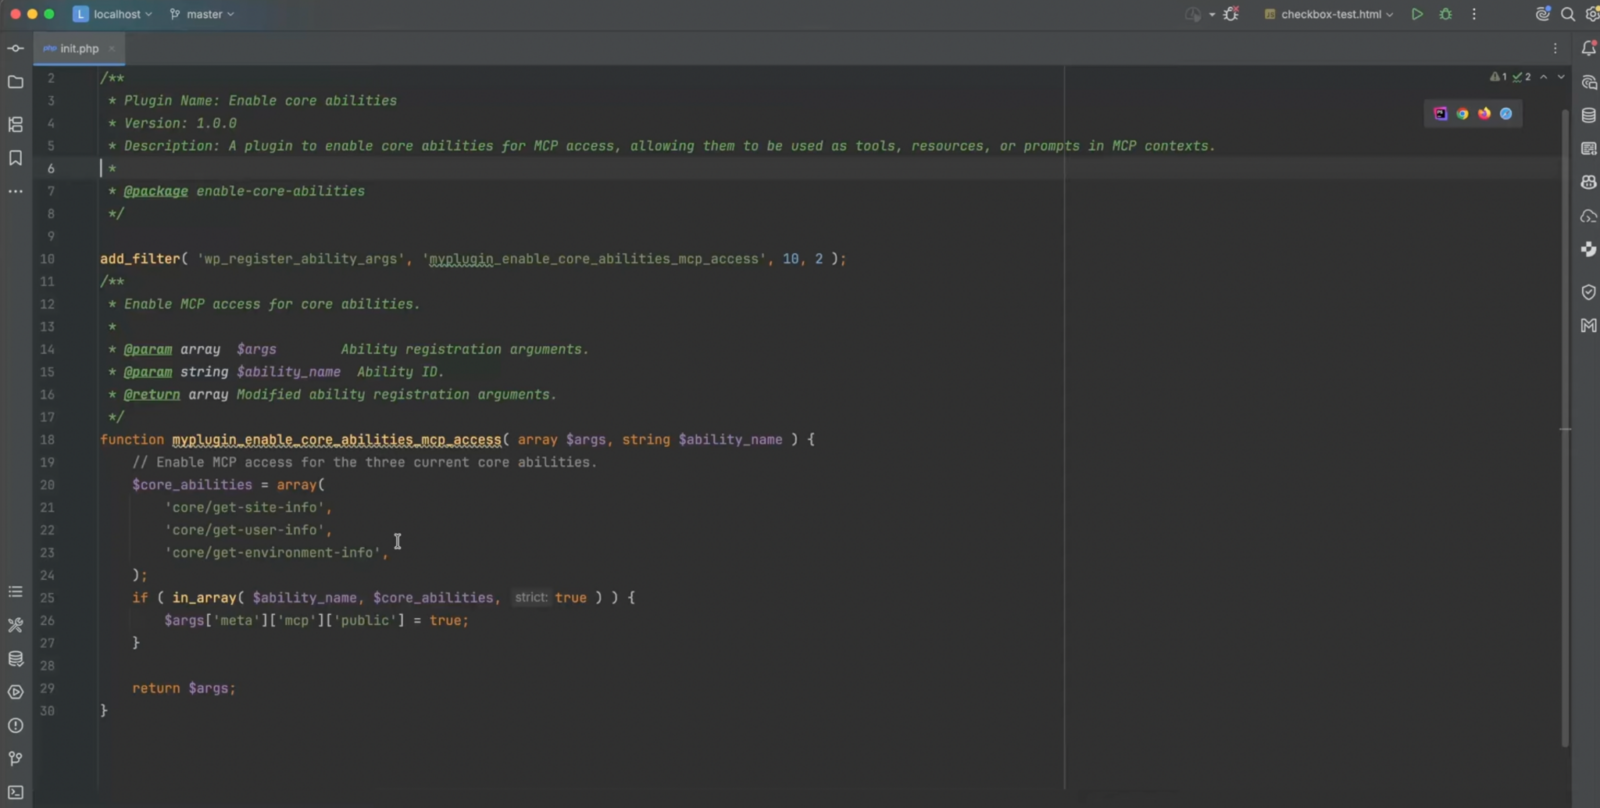
Task: Open the AI Chat panel in right sidebar
Action: pos(1588,82)
